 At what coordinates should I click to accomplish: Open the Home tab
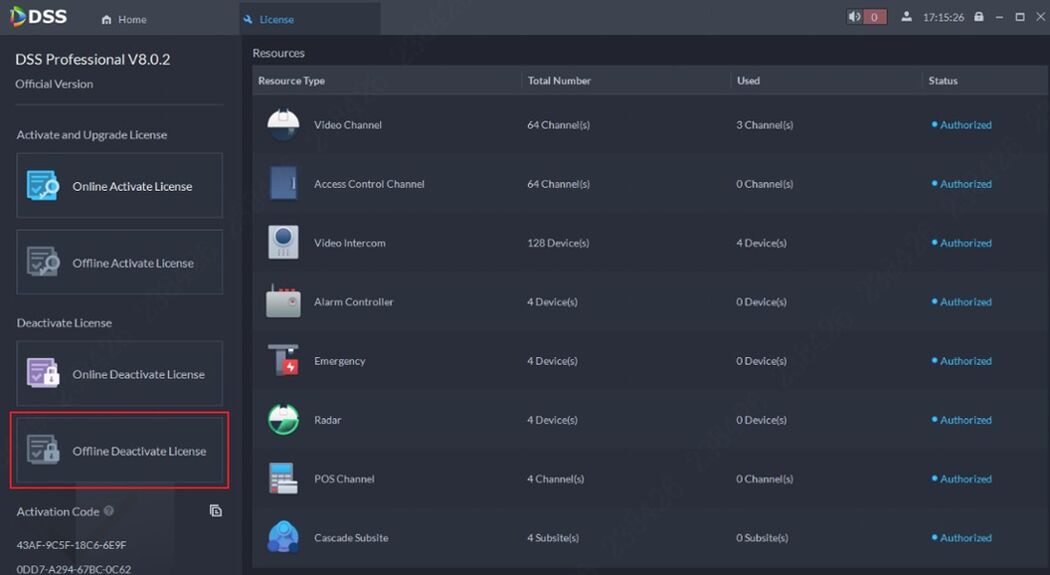124,19
